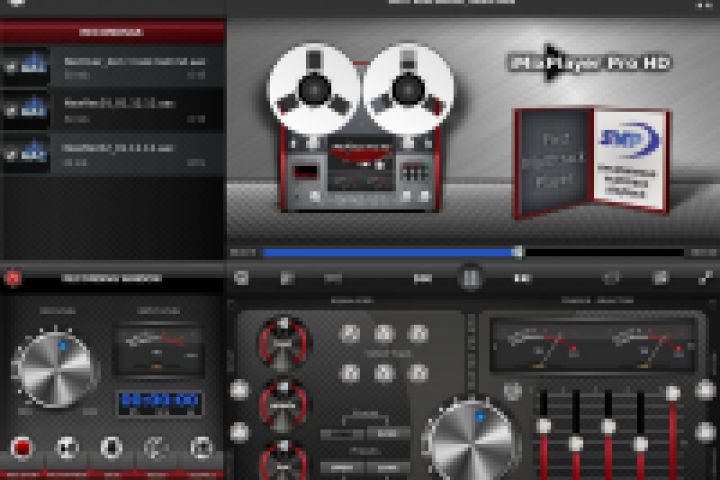720x480 pixels.
Task: Open the third recording's waveform thumbnail
Action: click(34, 151)
